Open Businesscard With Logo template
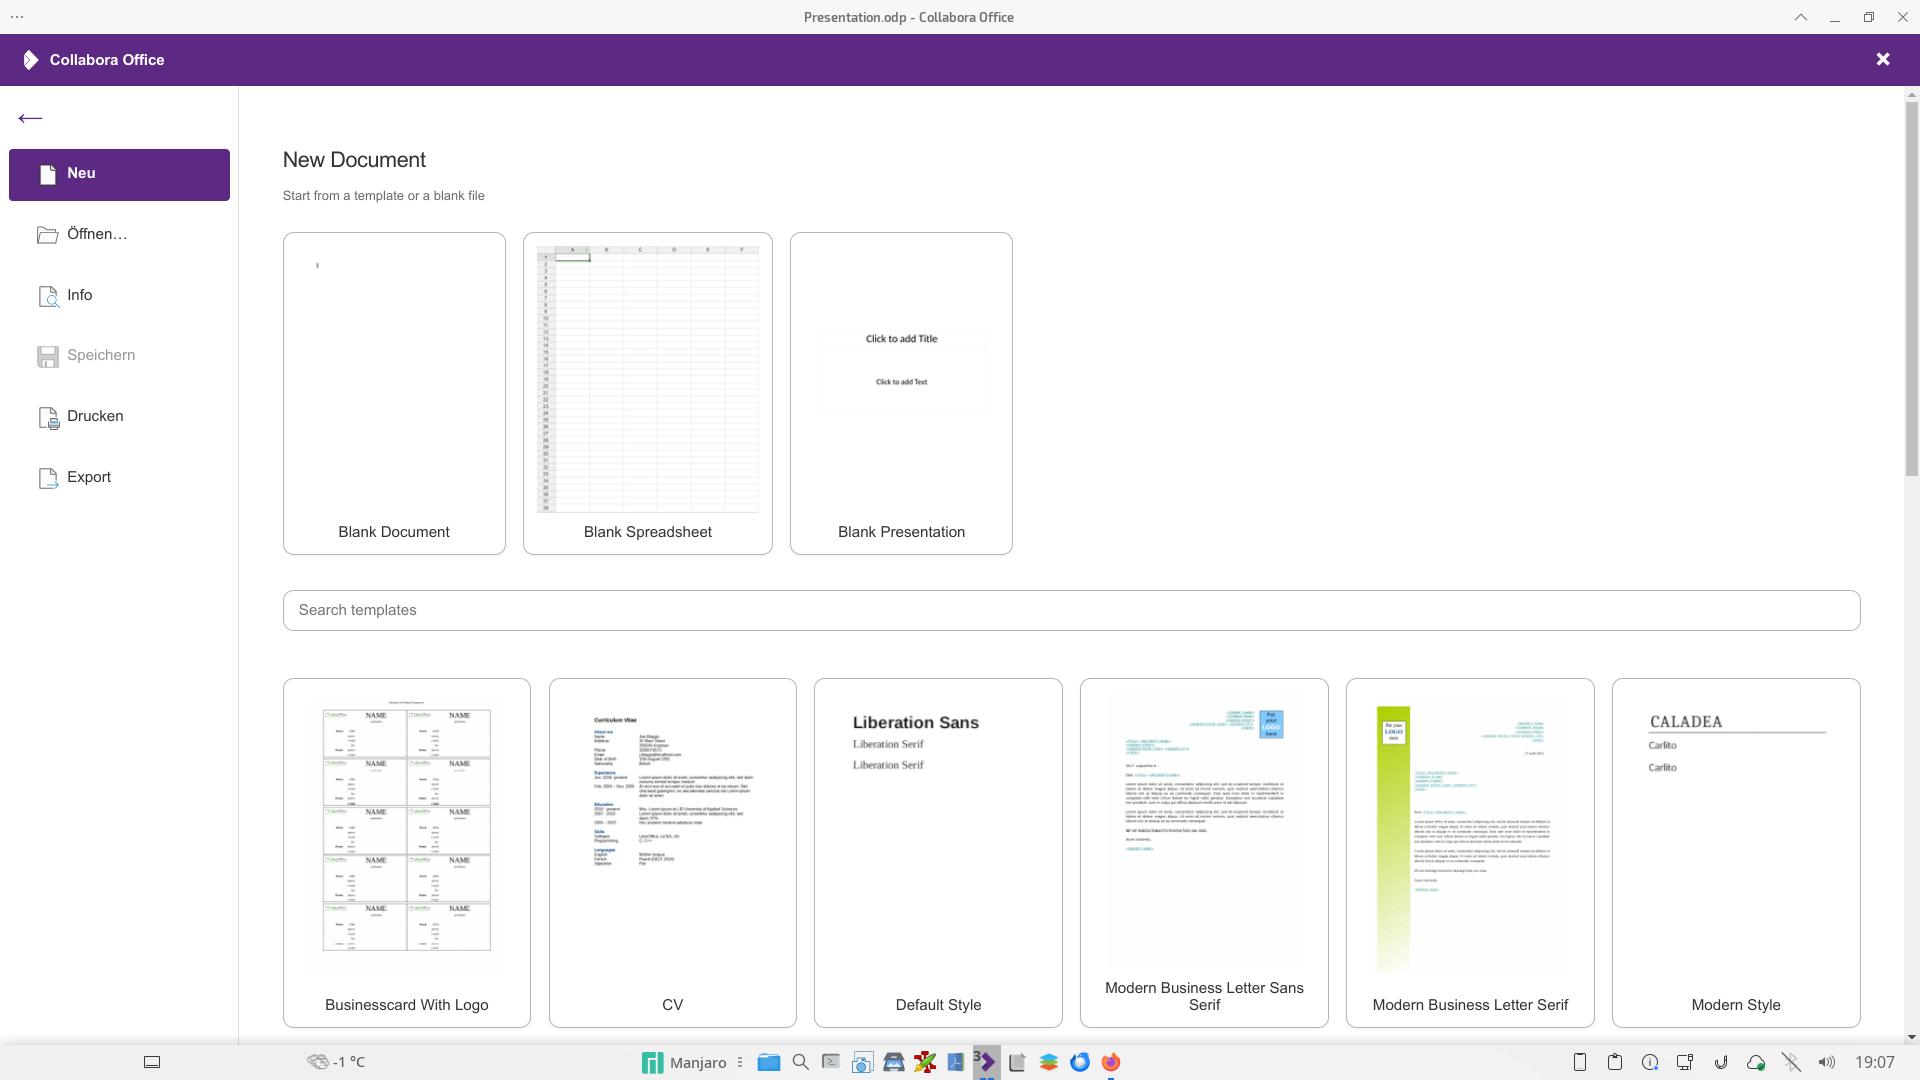Viewport: 1920px width, 1080px height. point(406,852)
